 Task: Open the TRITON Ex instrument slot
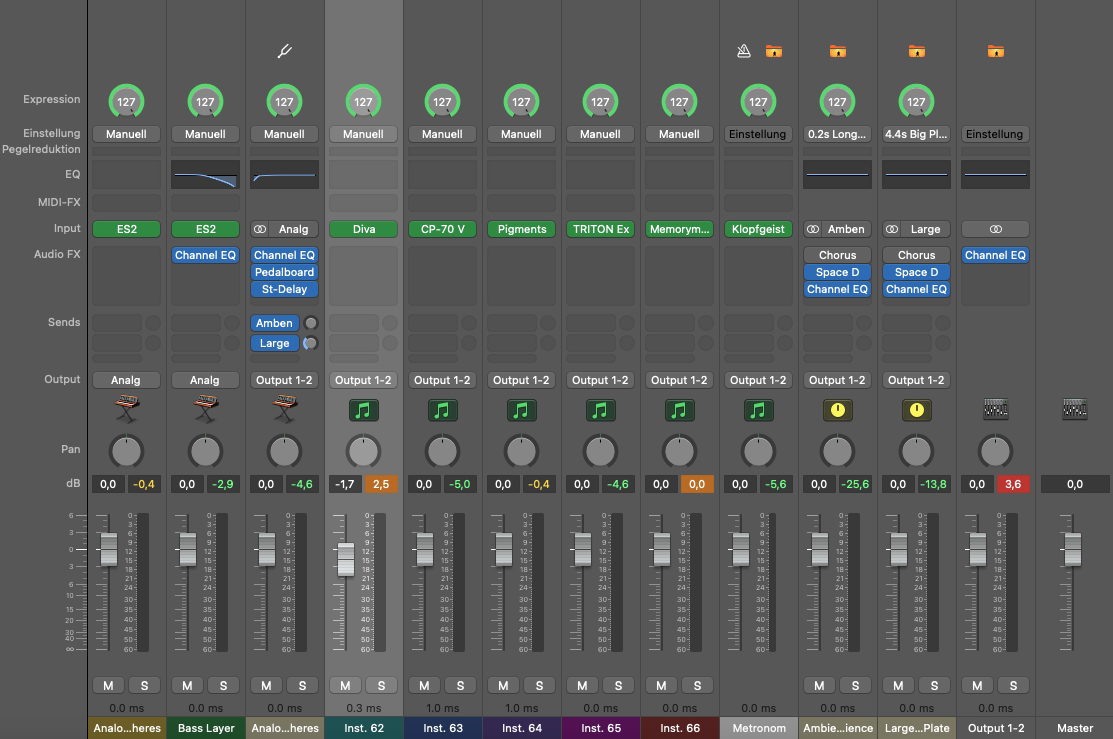tap(601, 229)
